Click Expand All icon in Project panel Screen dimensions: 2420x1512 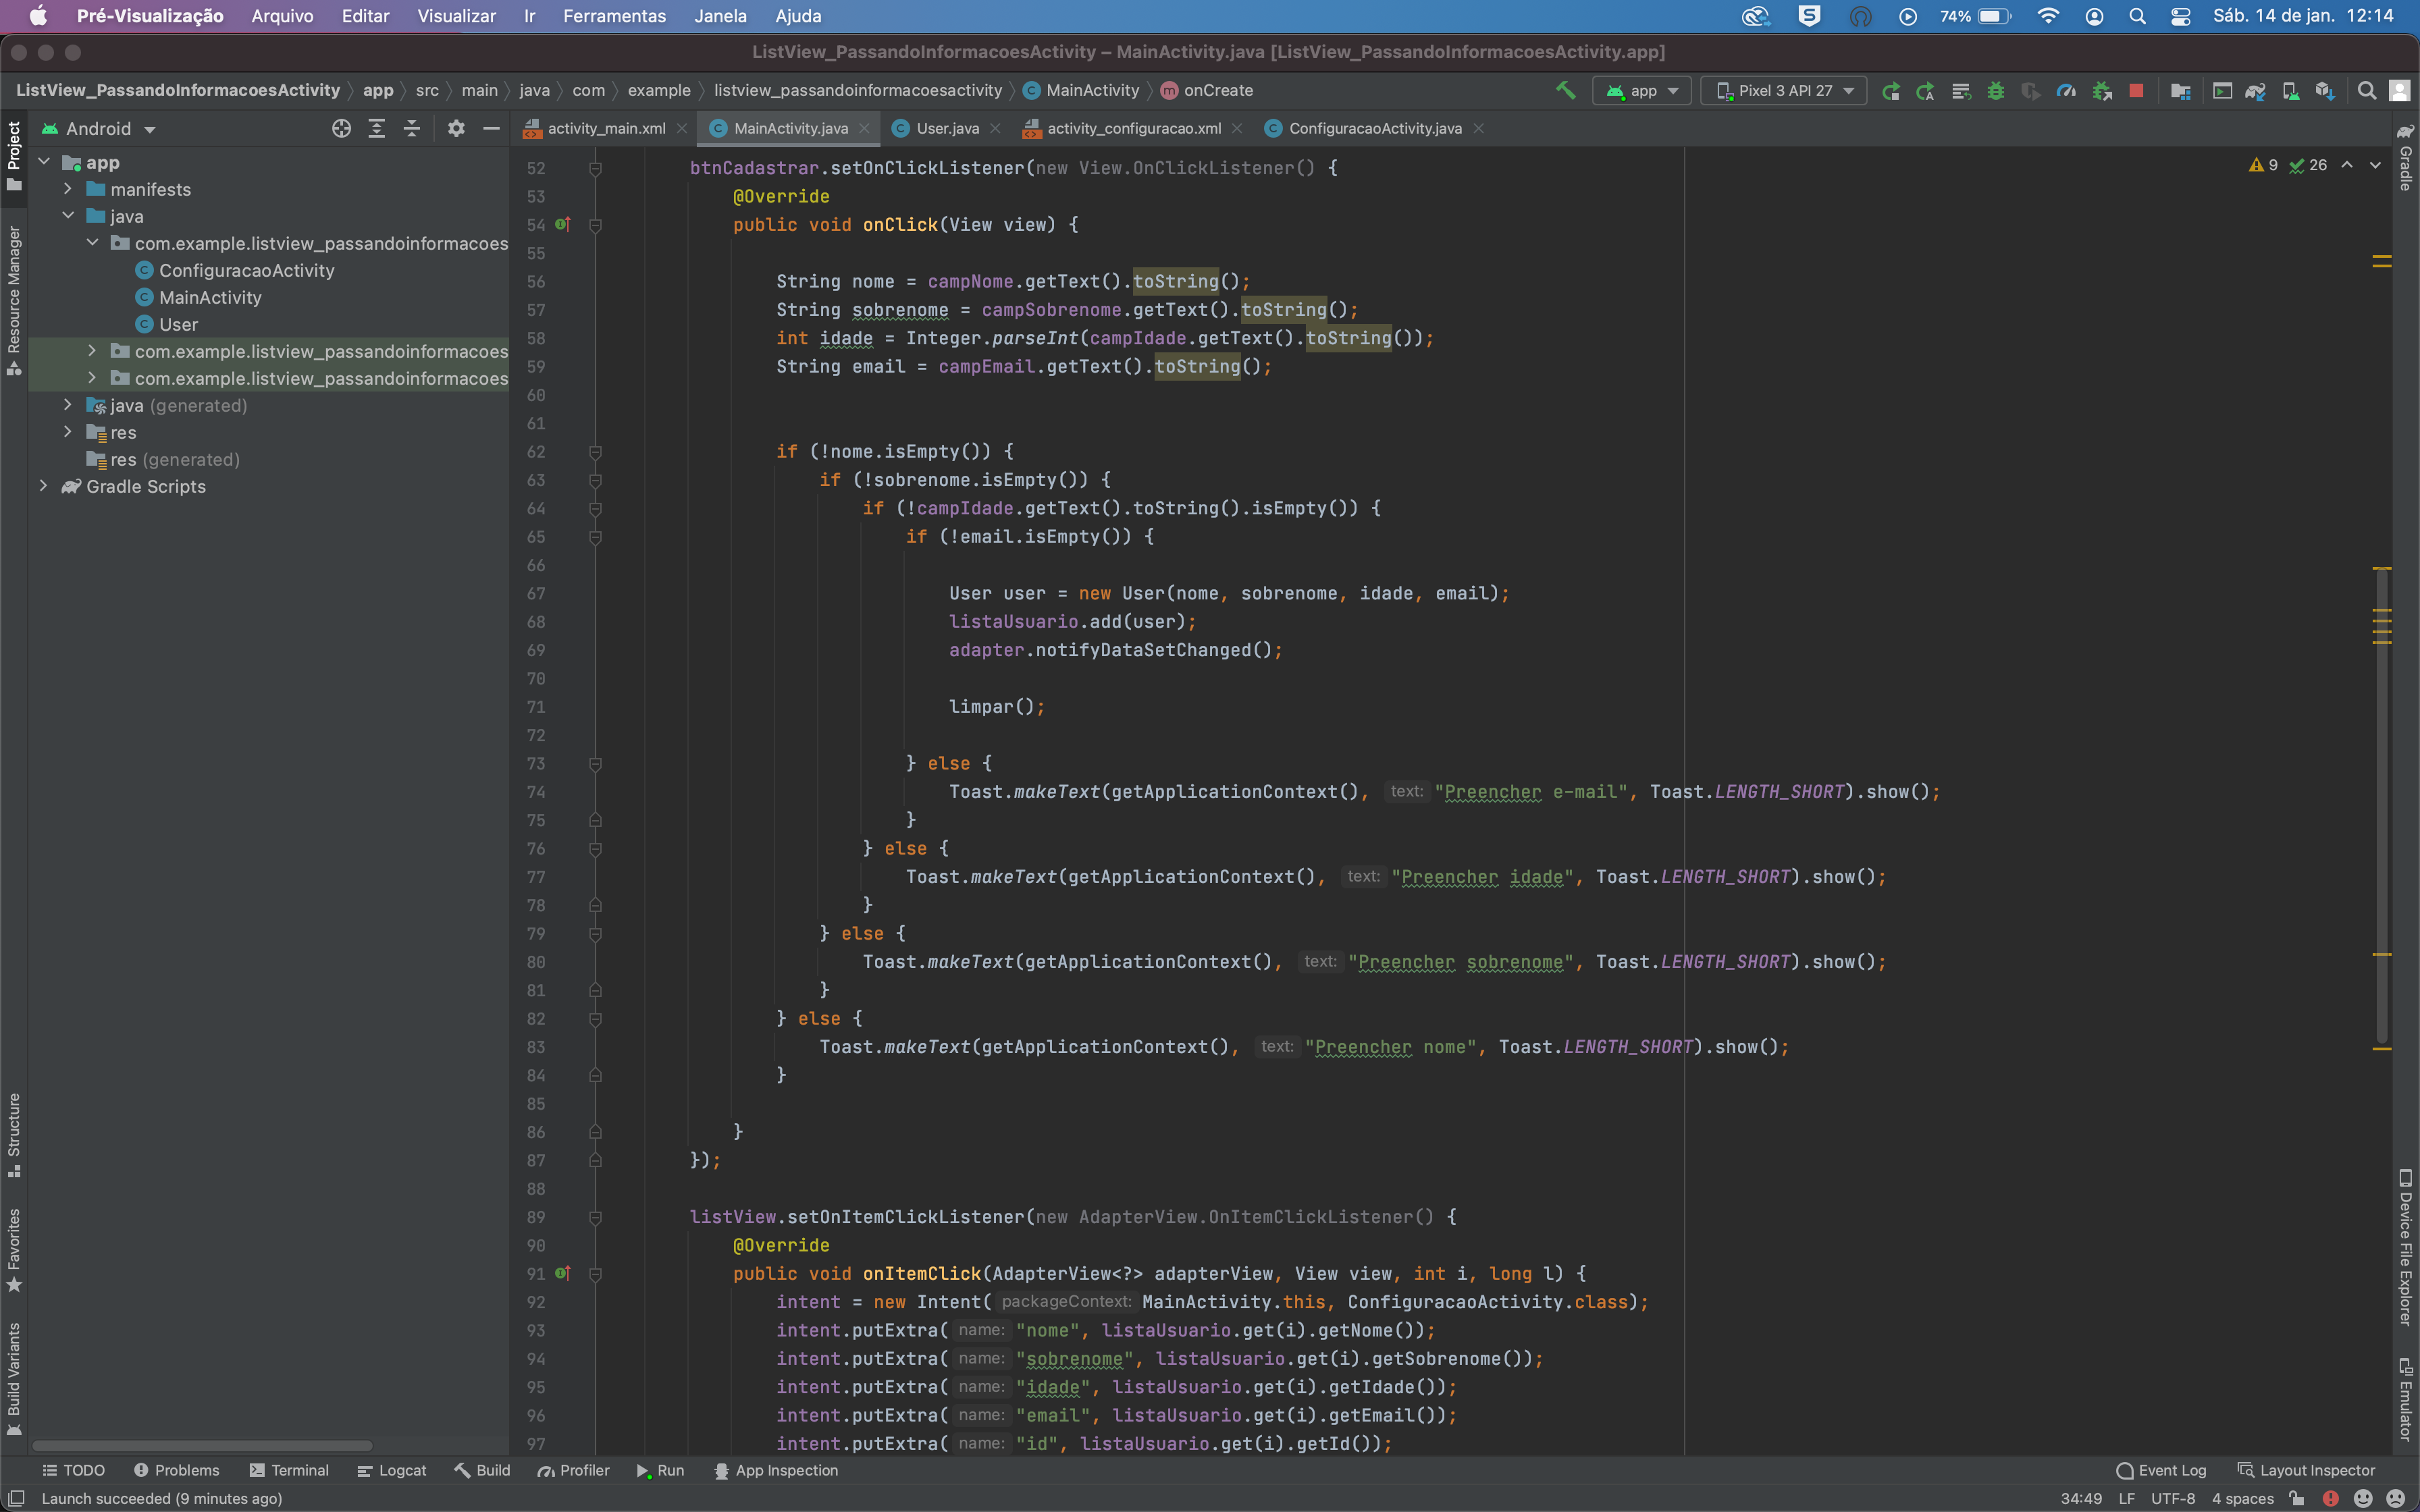pyautogui.click(x=376, y=128)
